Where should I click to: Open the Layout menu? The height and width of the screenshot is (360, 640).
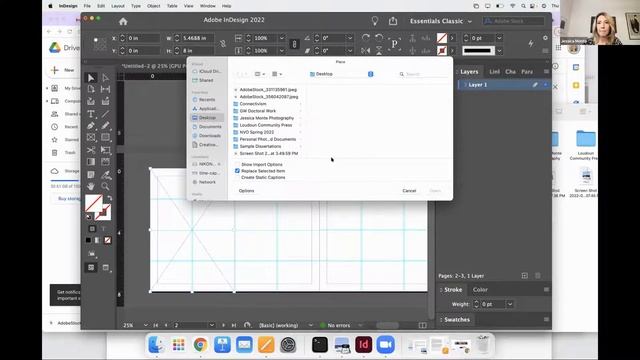(x=118, y=6)
